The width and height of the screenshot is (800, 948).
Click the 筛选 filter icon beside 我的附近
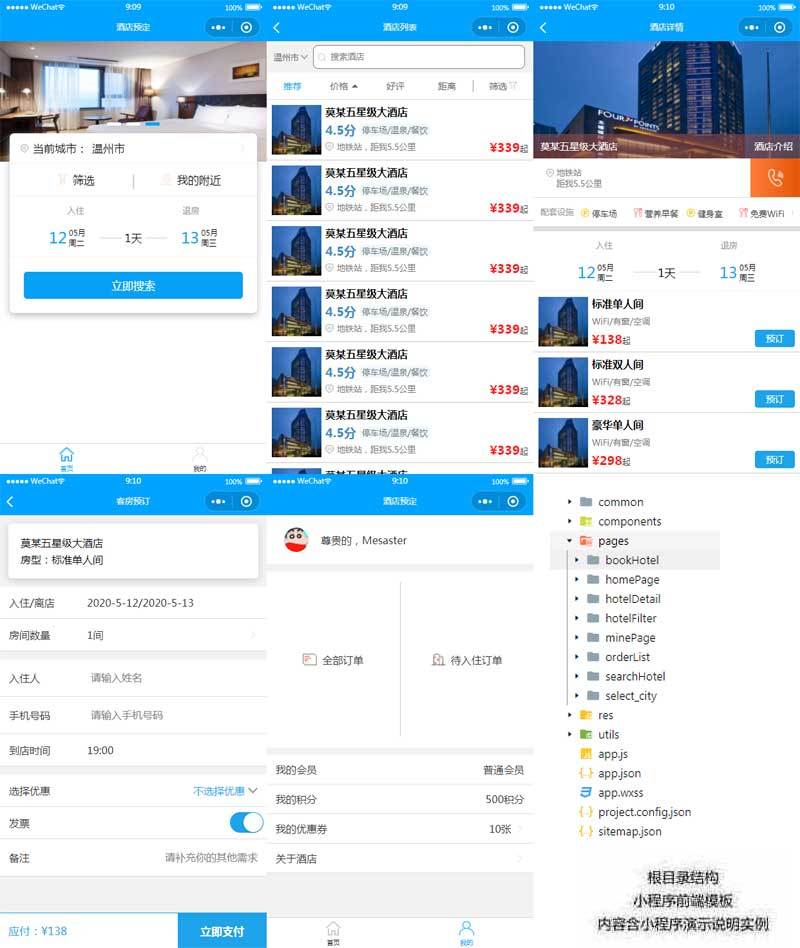click(x=61, y=181)
